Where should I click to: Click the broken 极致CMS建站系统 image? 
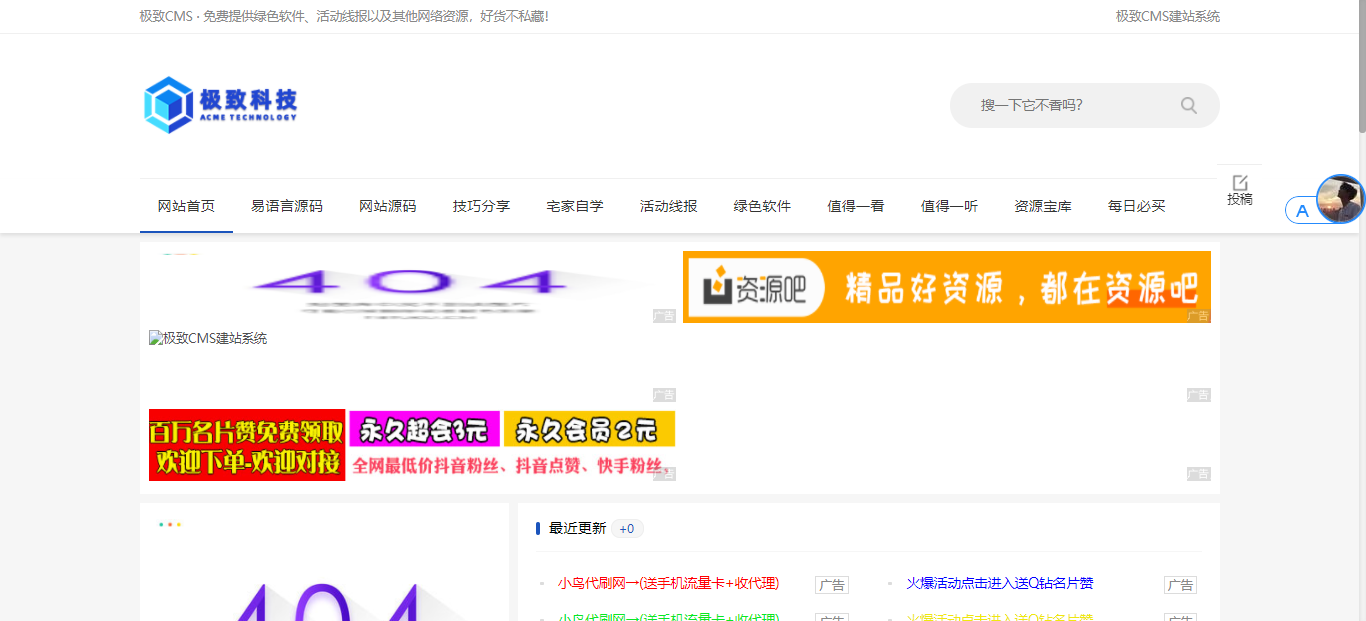pyautogui.click(x=208, y=339)
